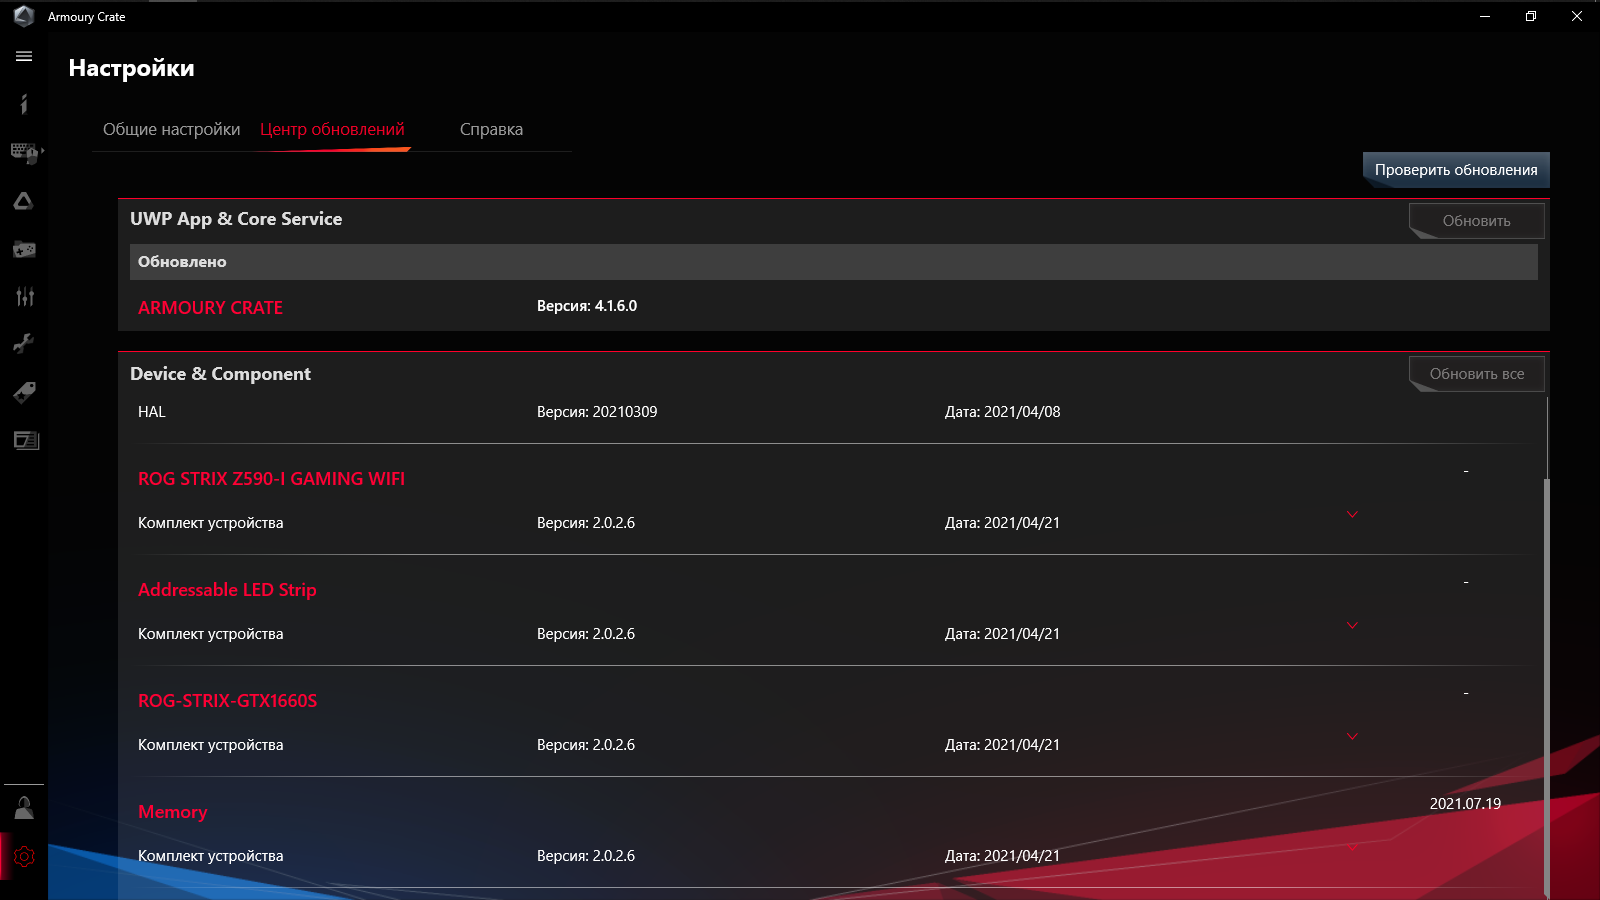The width and height of the screenshot is (1600, 900).
Task: Open the Game Library sidebar icon
Action: pos(24,249)
